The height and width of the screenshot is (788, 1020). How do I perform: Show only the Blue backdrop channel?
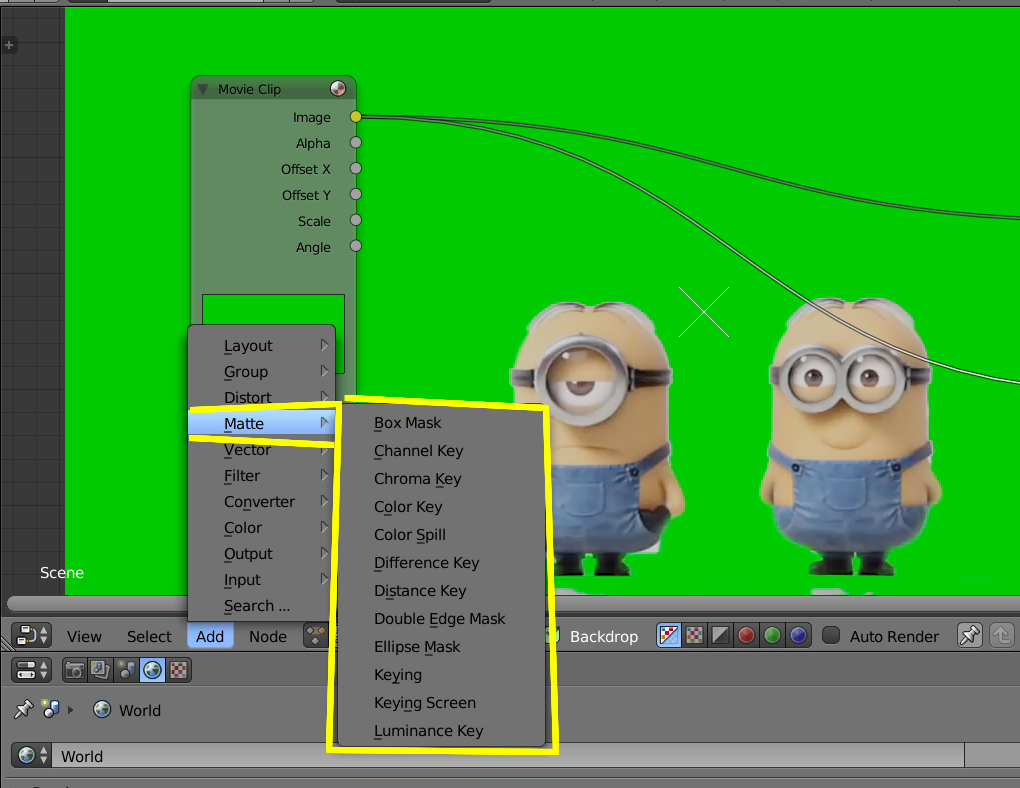click(798, 635)
